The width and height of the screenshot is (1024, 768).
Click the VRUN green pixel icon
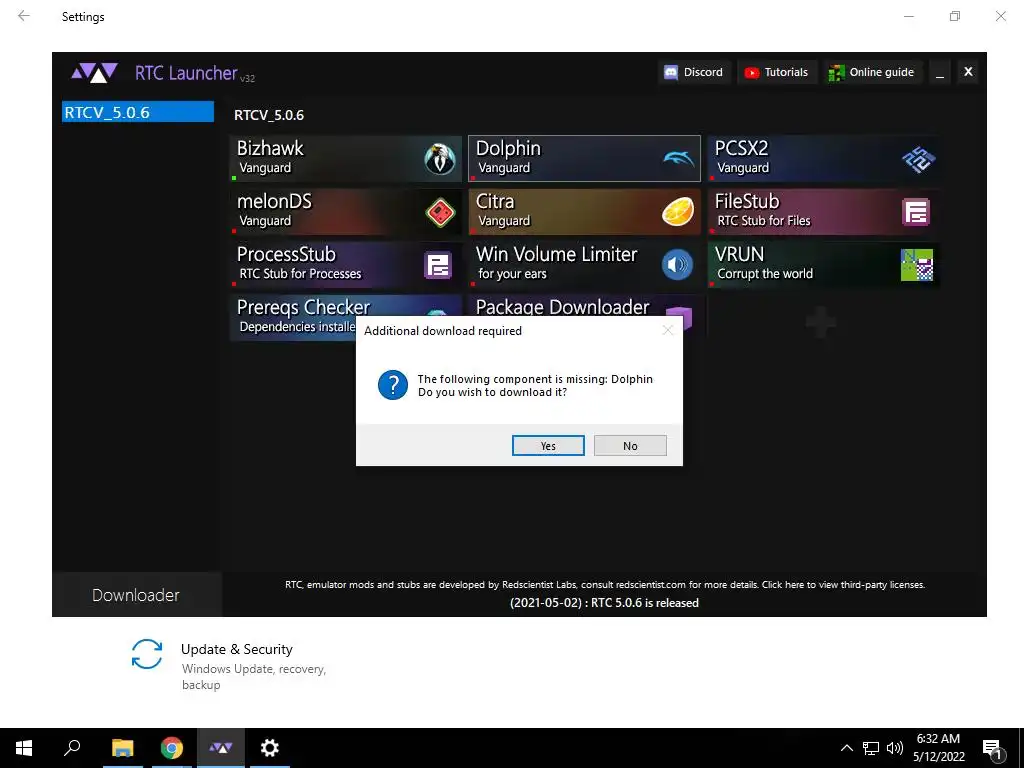(917, 264)
